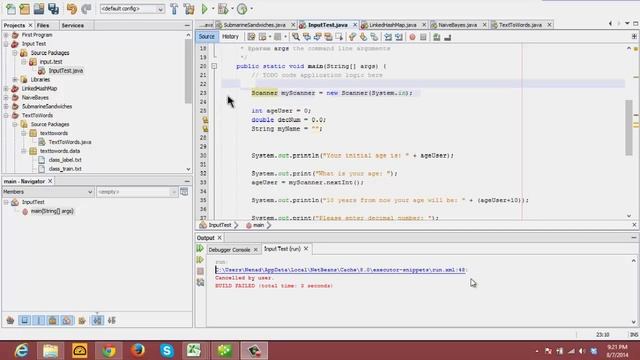Expand the First Program project node
The image size is (640, 360).
point(6,35)
